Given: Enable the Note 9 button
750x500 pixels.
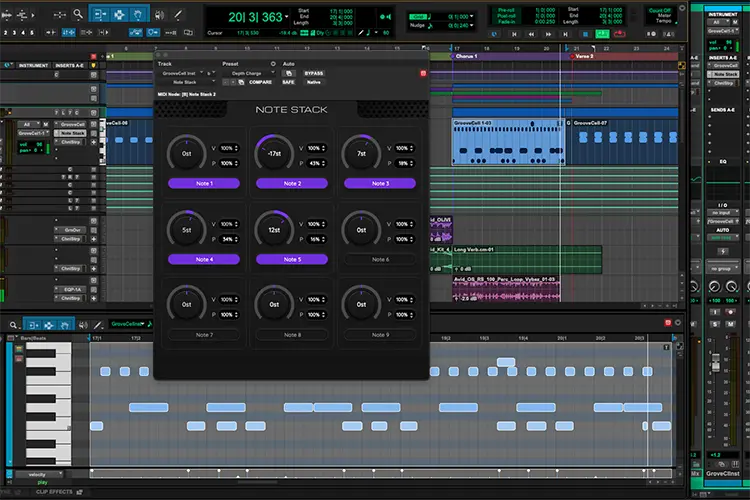Looking at the screenshot, I should pos(380,335).
